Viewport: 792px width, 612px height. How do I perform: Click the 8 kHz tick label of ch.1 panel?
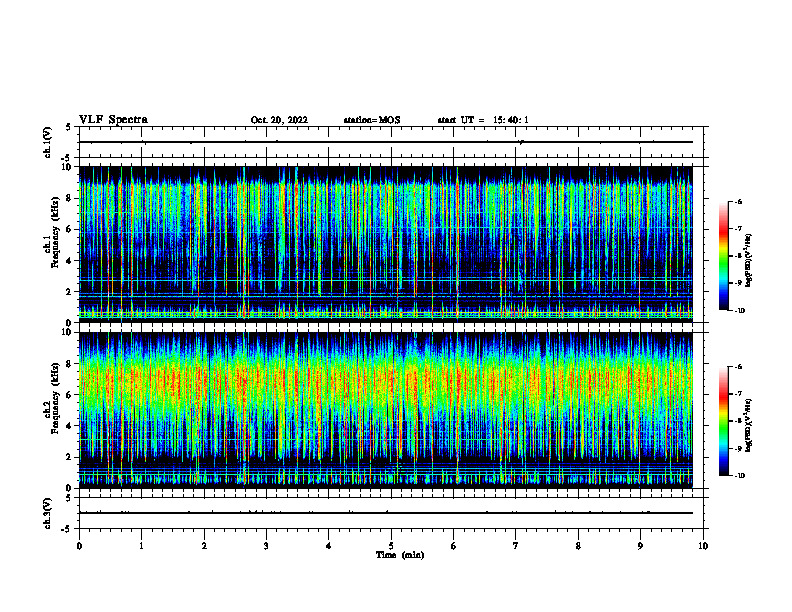(x=69, y=198)
